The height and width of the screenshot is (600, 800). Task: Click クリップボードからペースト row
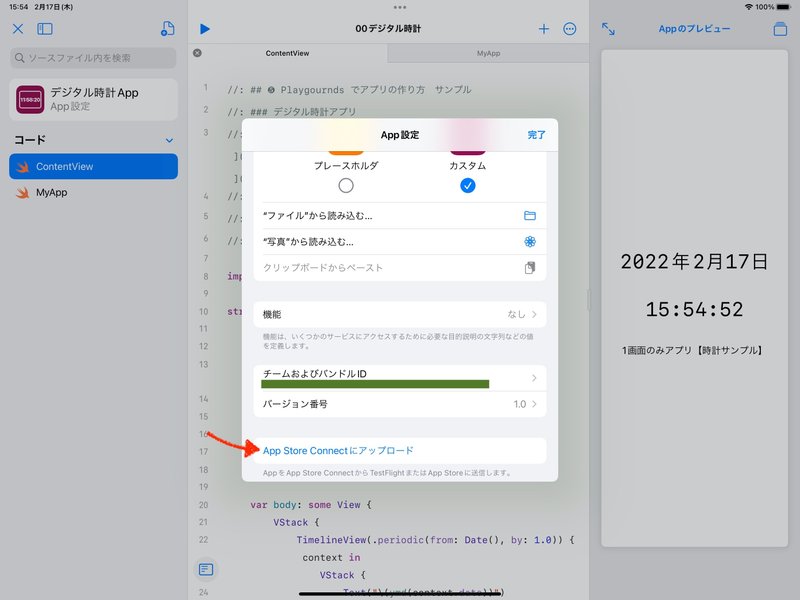pyautogui.click(x=400, y=268)
